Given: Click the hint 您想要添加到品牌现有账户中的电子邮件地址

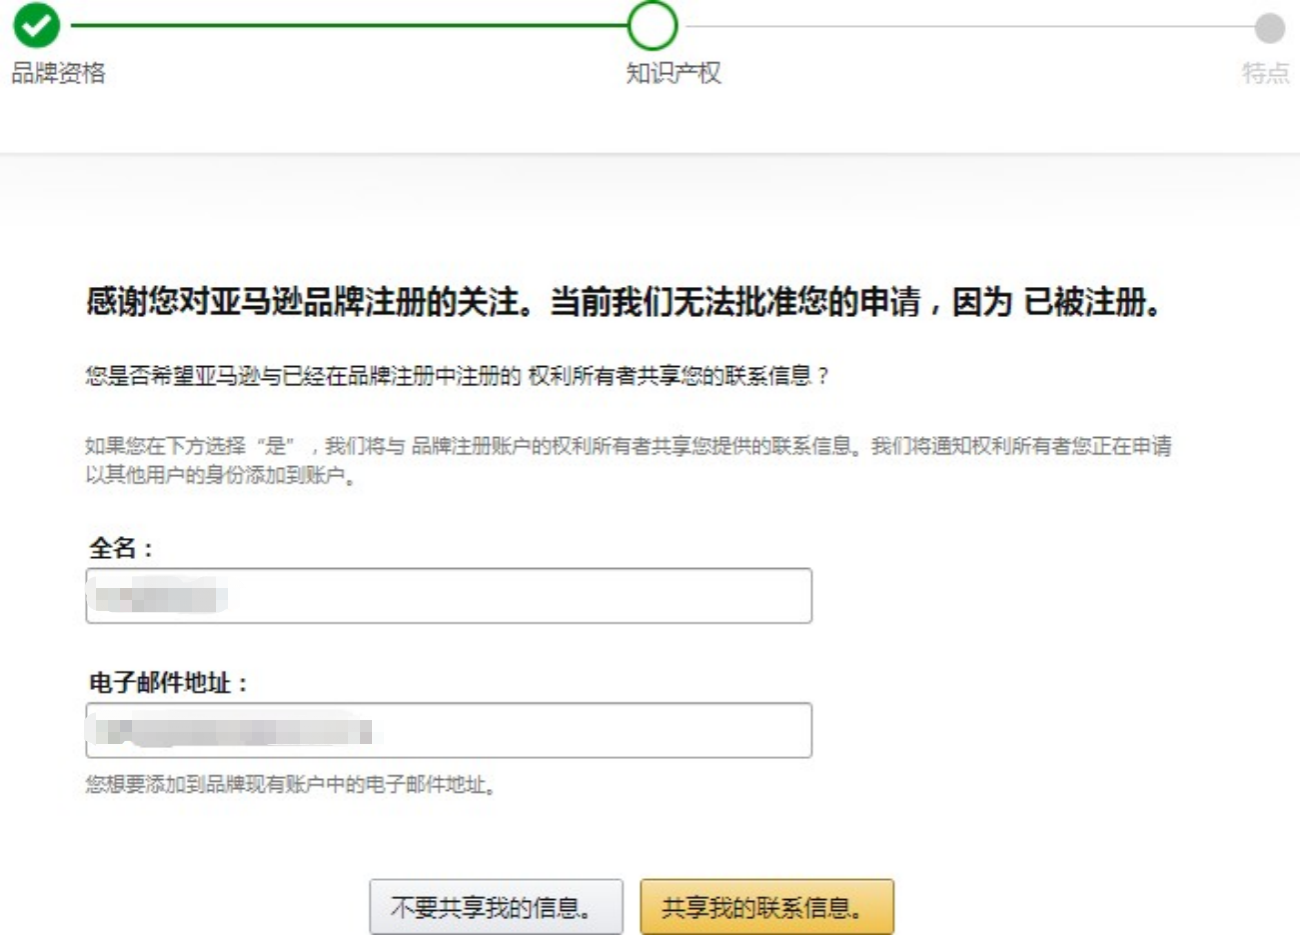Looking at the screenshot, I should pos(291,785).
